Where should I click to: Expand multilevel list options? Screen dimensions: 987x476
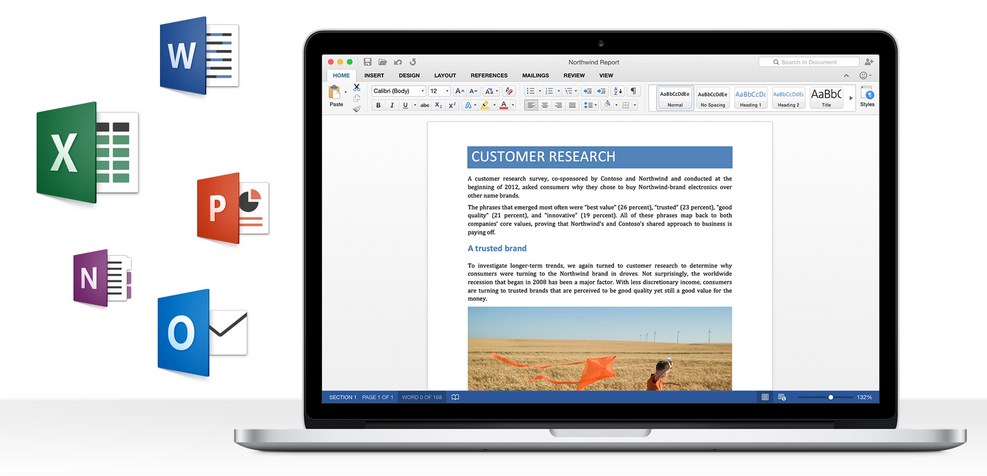click(x=576, y=91)
